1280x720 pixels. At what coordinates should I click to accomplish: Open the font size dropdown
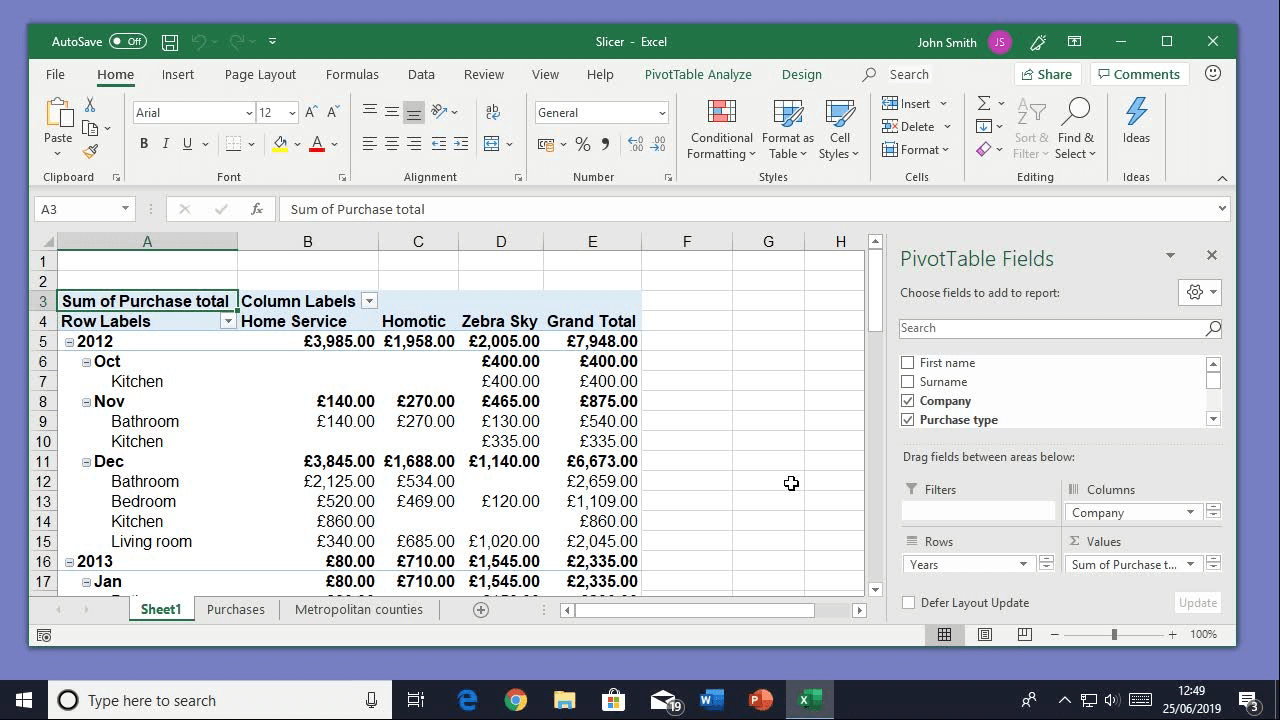pyautogui.click(x=291, y=111)
